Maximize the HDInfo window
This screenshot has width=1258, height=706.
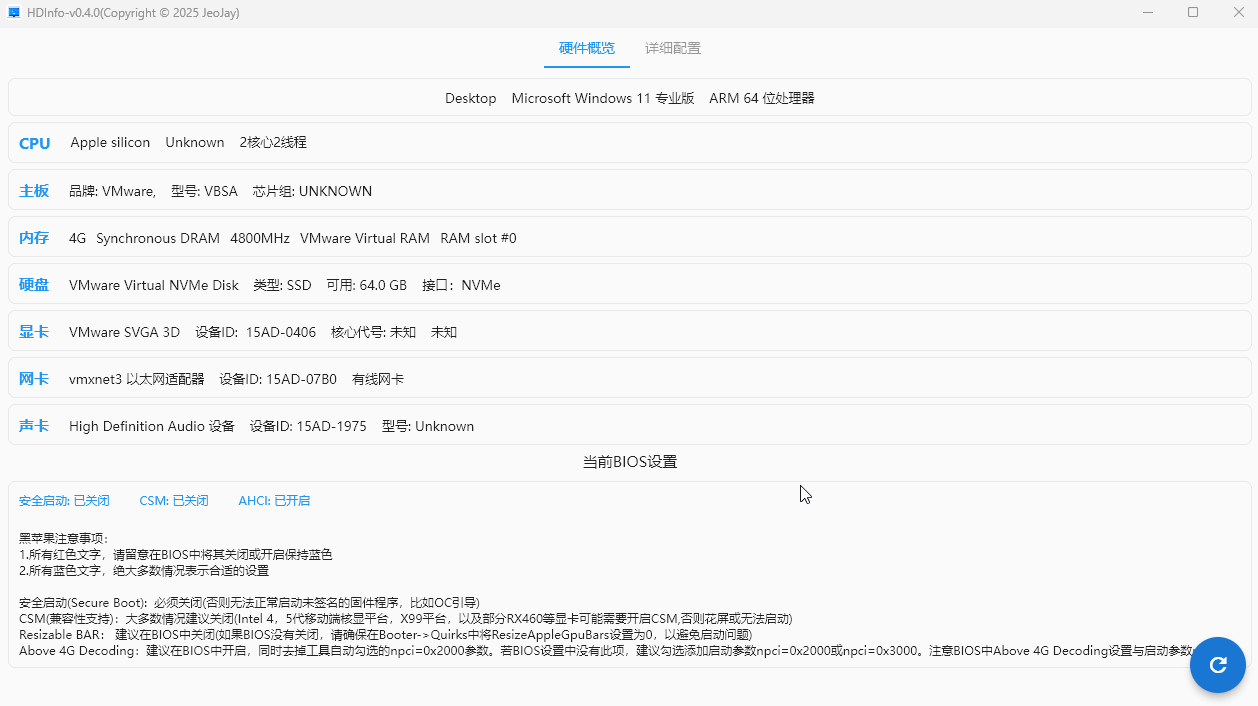[1193, 13]
